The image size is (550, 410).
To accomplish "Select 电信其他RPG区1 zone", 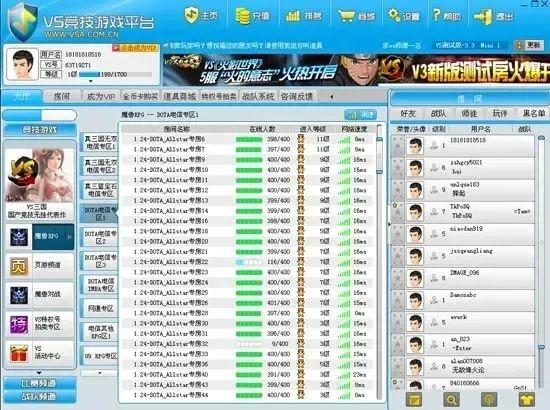I will click(100, 332).
